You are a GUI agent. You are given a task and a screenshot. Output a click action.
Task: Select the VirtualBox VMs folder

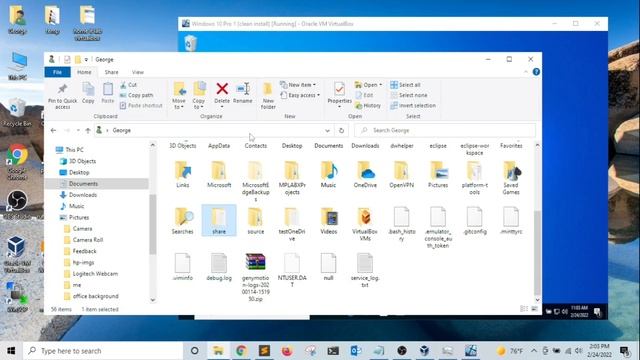365,224
